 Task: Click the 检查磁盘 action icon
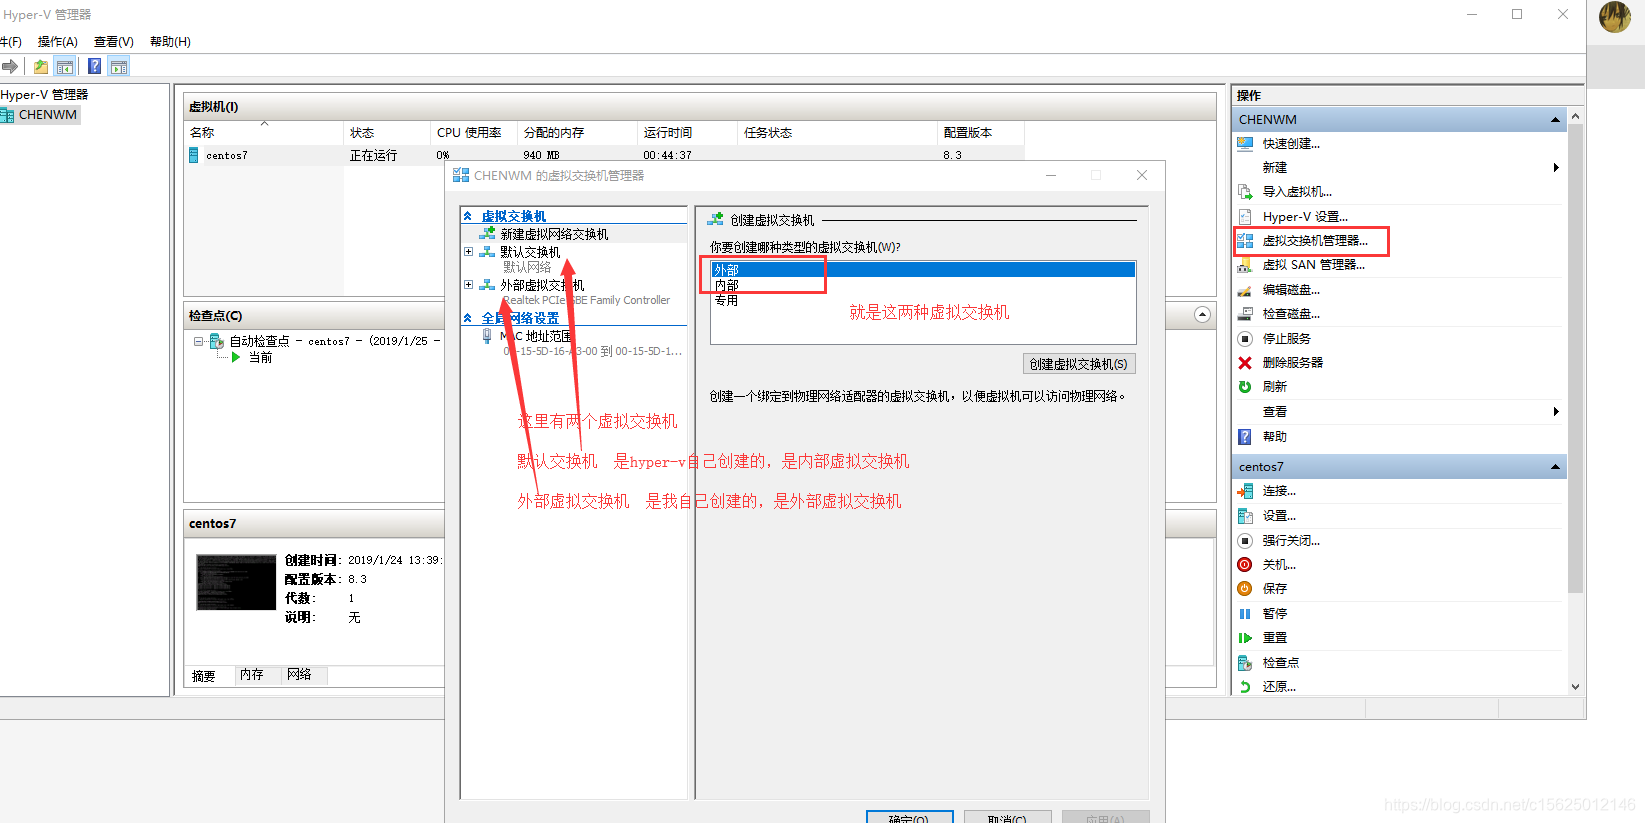pos(1245,314)
